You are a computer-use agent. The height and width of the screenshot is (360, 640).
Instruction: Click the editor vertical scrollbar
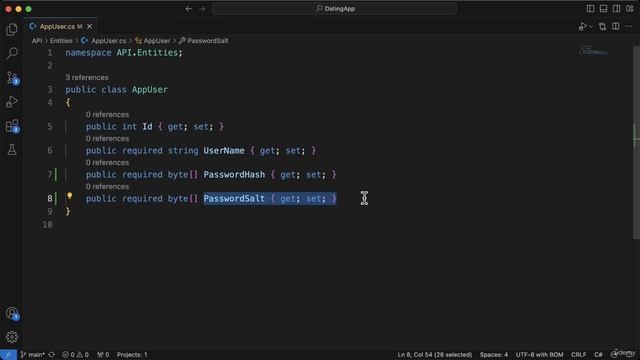pyautogui.click(x=636, y=143)
